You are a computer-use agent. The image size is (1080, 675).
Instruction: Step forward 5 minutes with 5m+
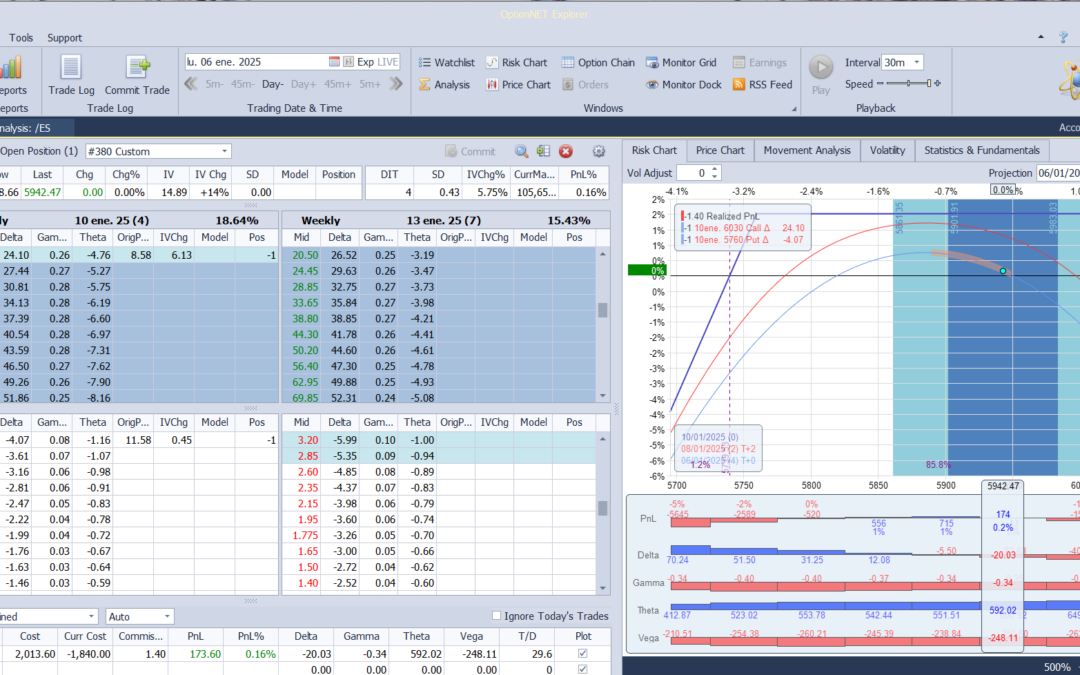tap(370, 84)
